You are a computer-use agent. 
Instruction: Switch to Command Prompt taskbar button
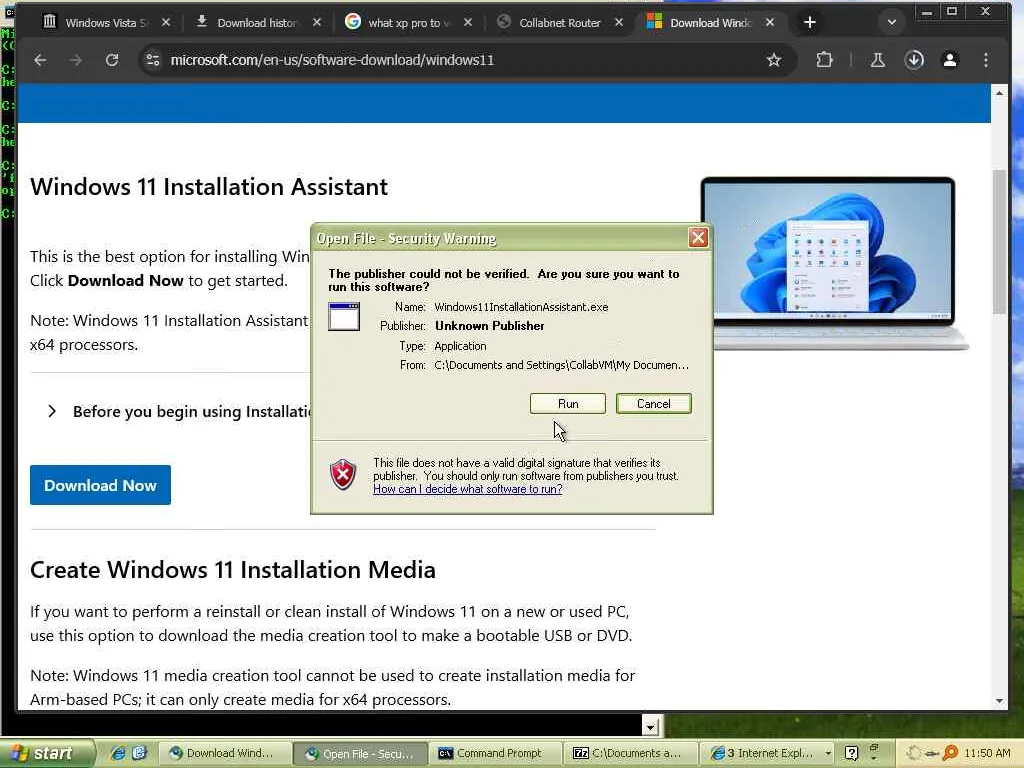click(x=495, y=754)
